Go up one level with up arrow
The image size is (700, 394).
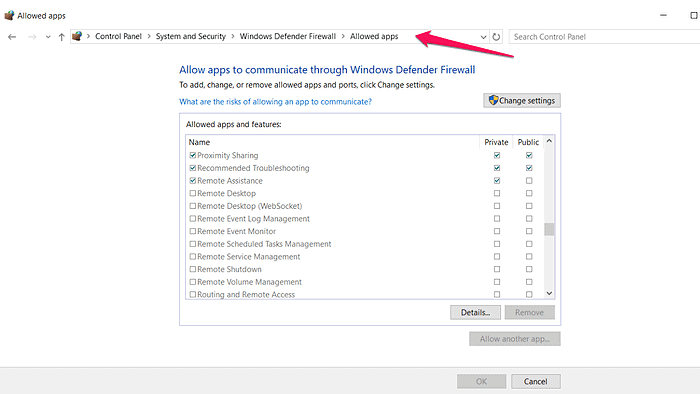coord(62,37)
